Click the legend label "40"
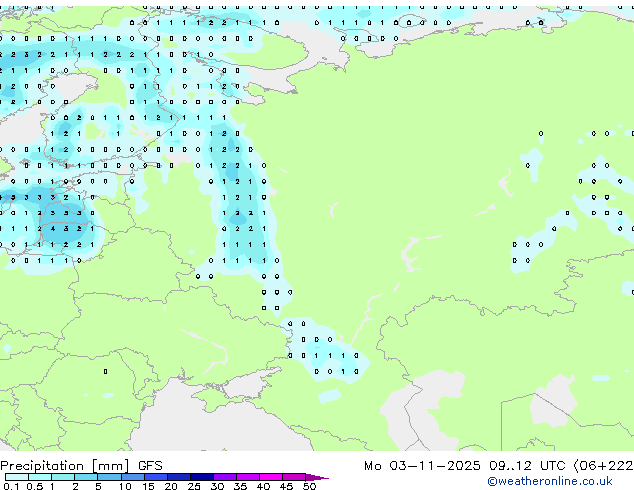The image size is (634, 490). tap(263, 486)
